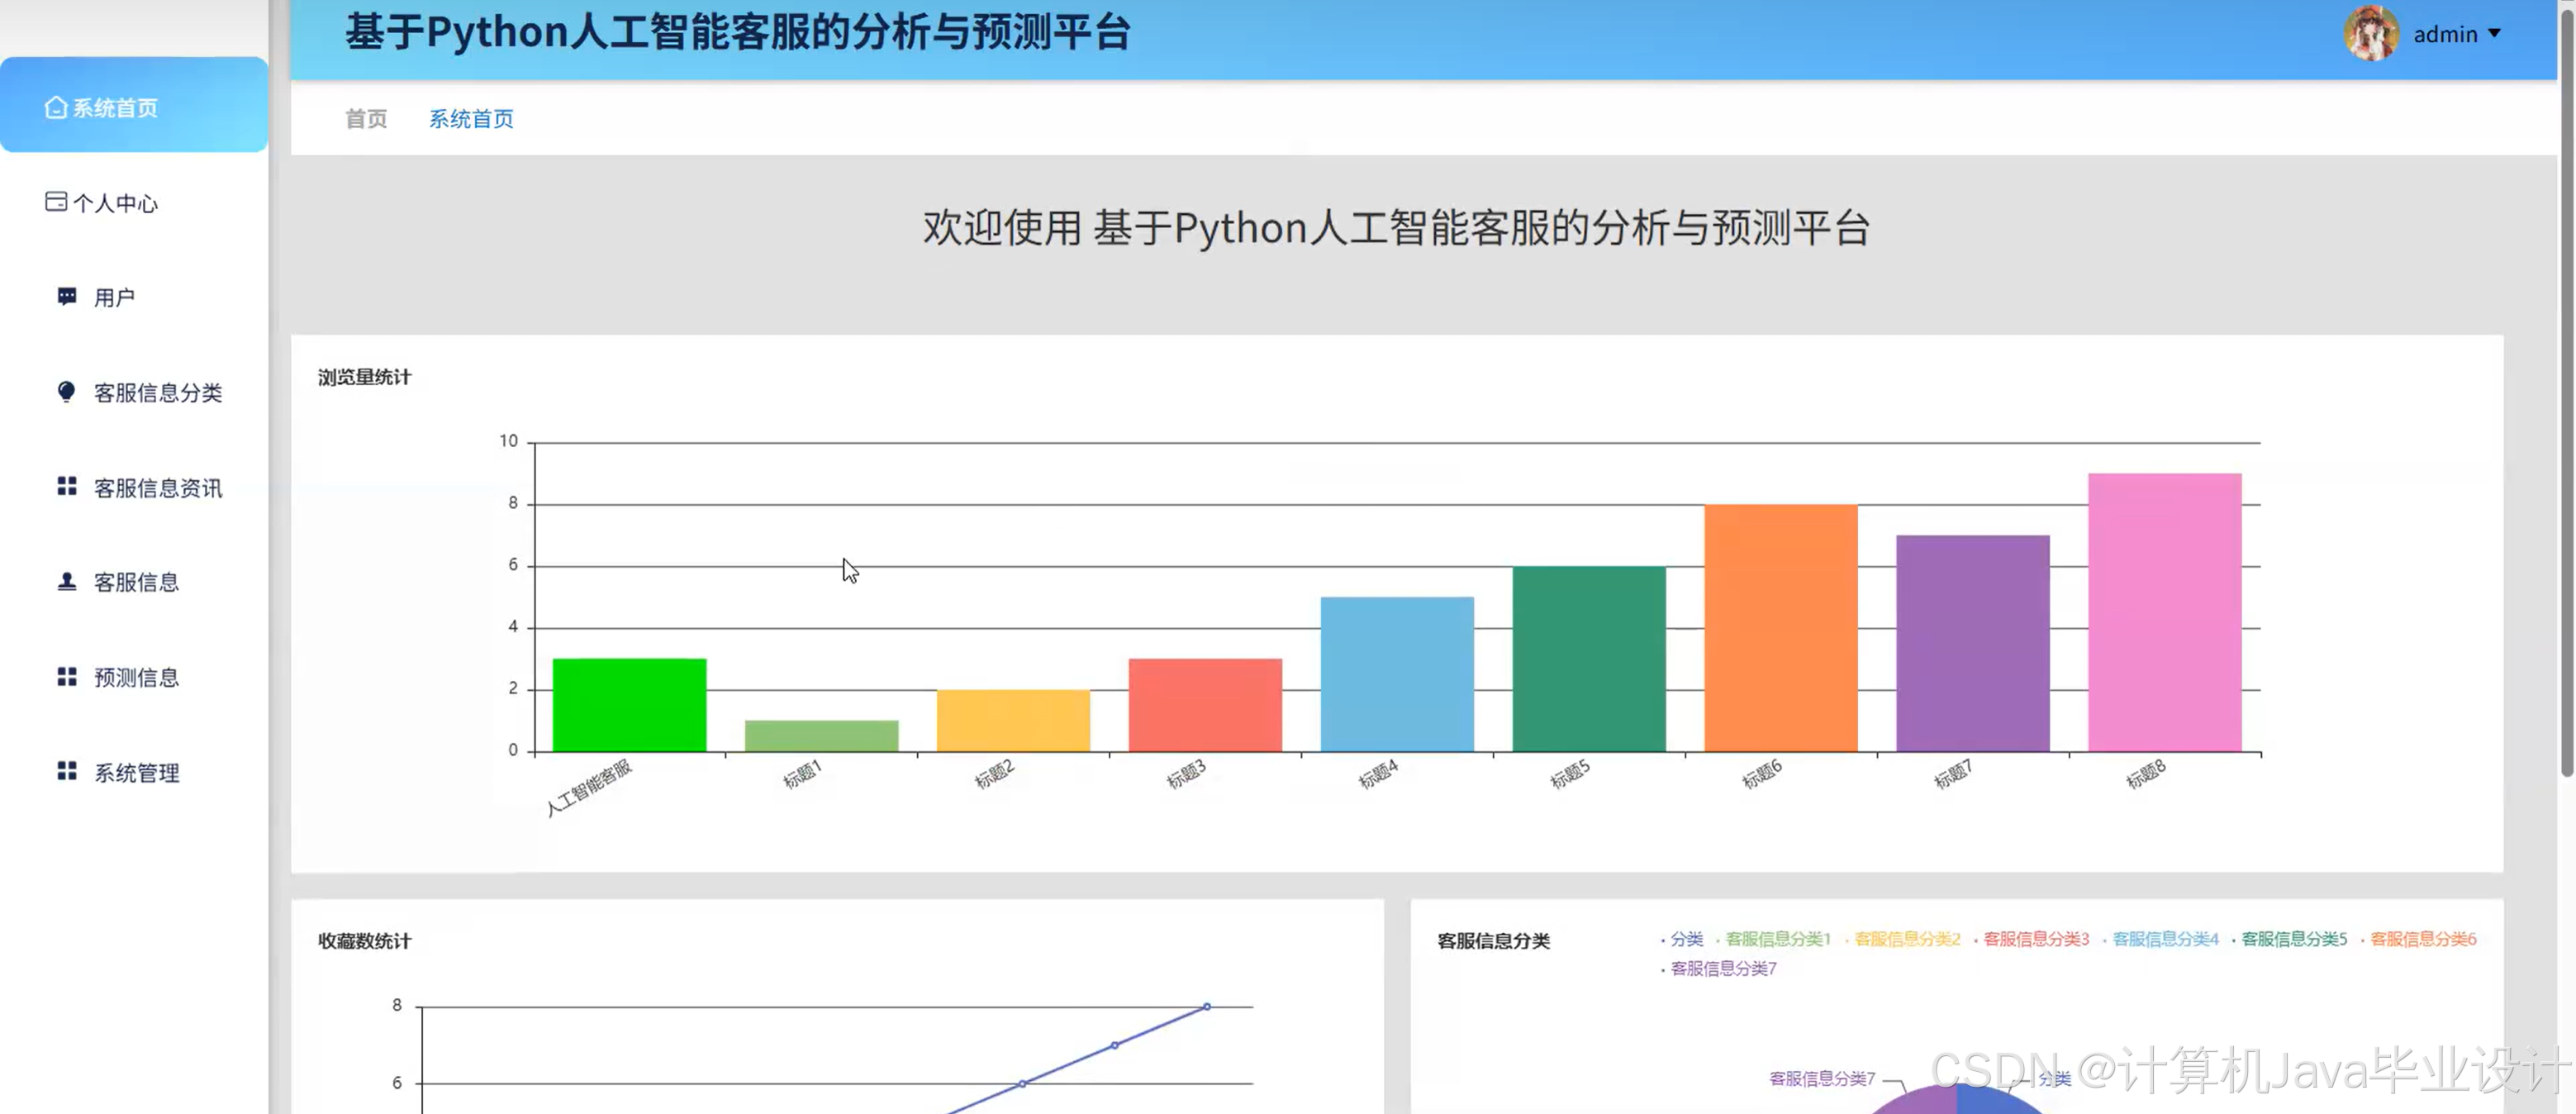This screenshot has width=2576, height=1114.
Task: Open 系统管理 sidebar menu item
Action: point(134,772)
